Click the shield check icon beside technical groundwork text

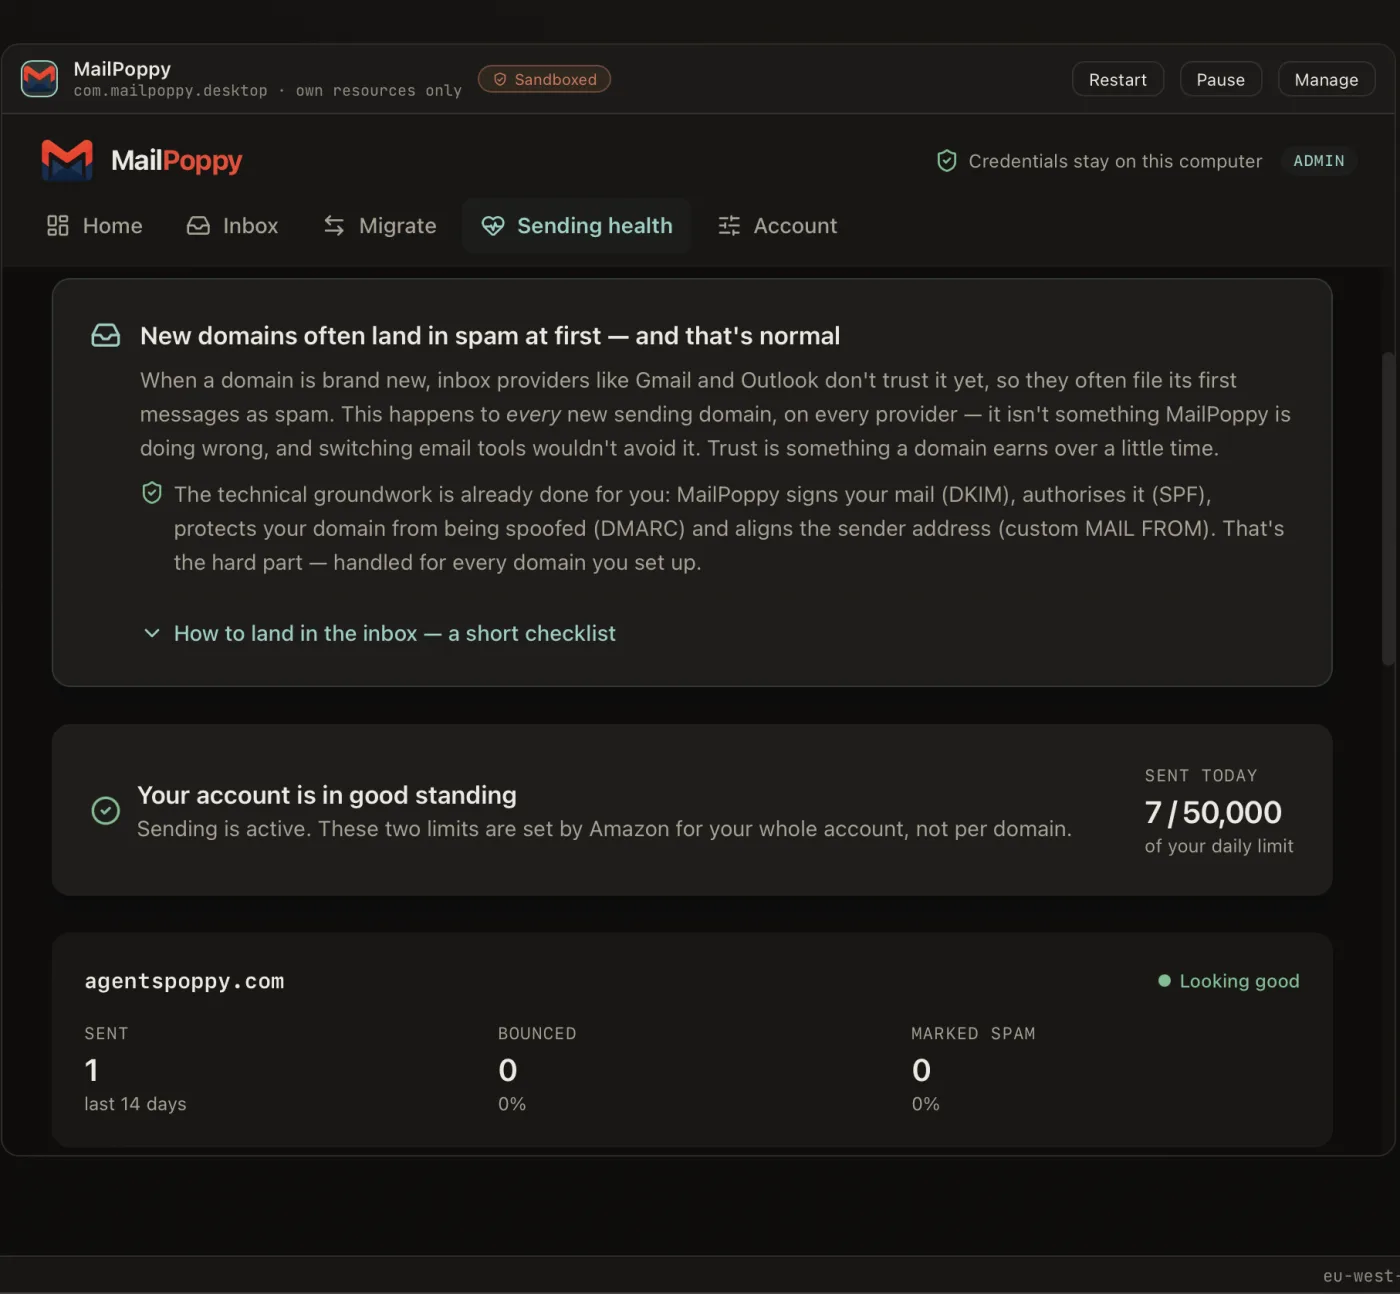pos(152,493)
